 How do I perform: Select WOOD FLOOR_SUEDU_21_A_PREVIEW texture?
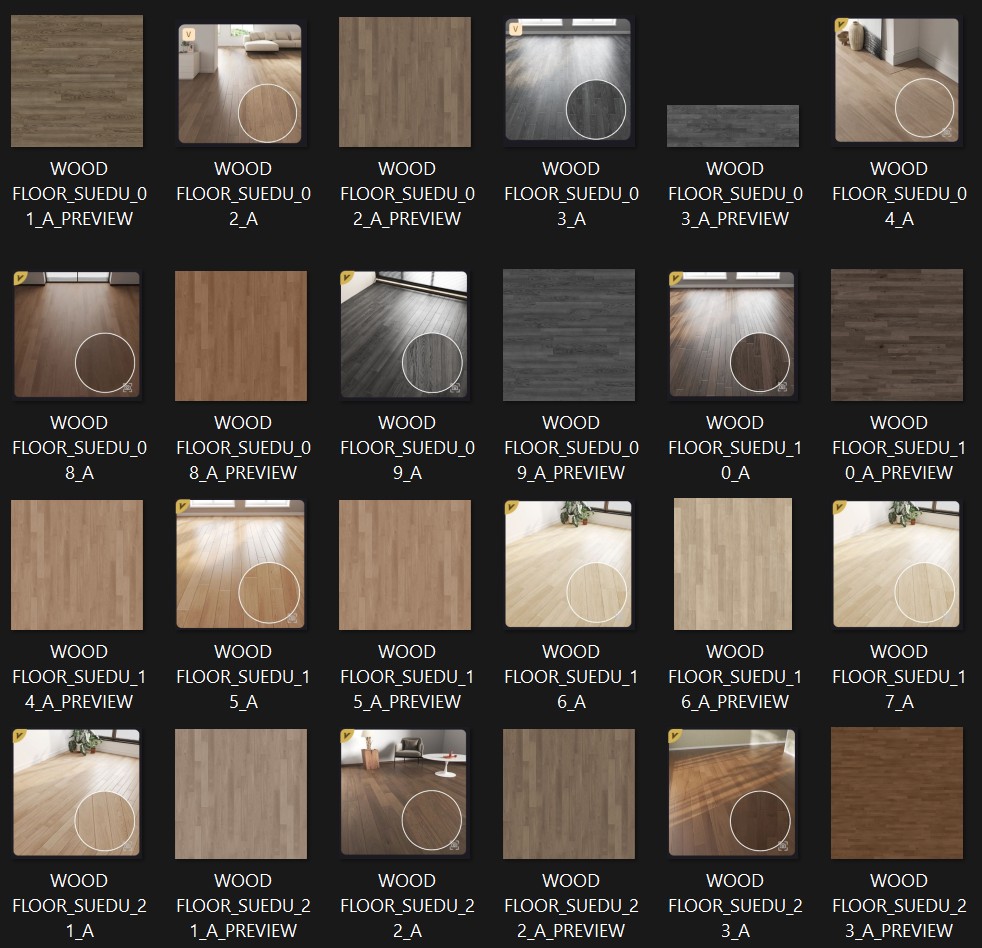click(241, 794)
